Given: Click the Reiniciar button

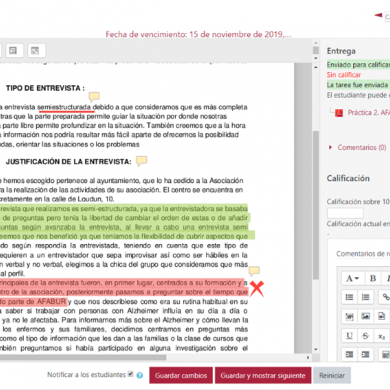Looking at the screenshot, I should pyautogui.click(x=332, y=376).
